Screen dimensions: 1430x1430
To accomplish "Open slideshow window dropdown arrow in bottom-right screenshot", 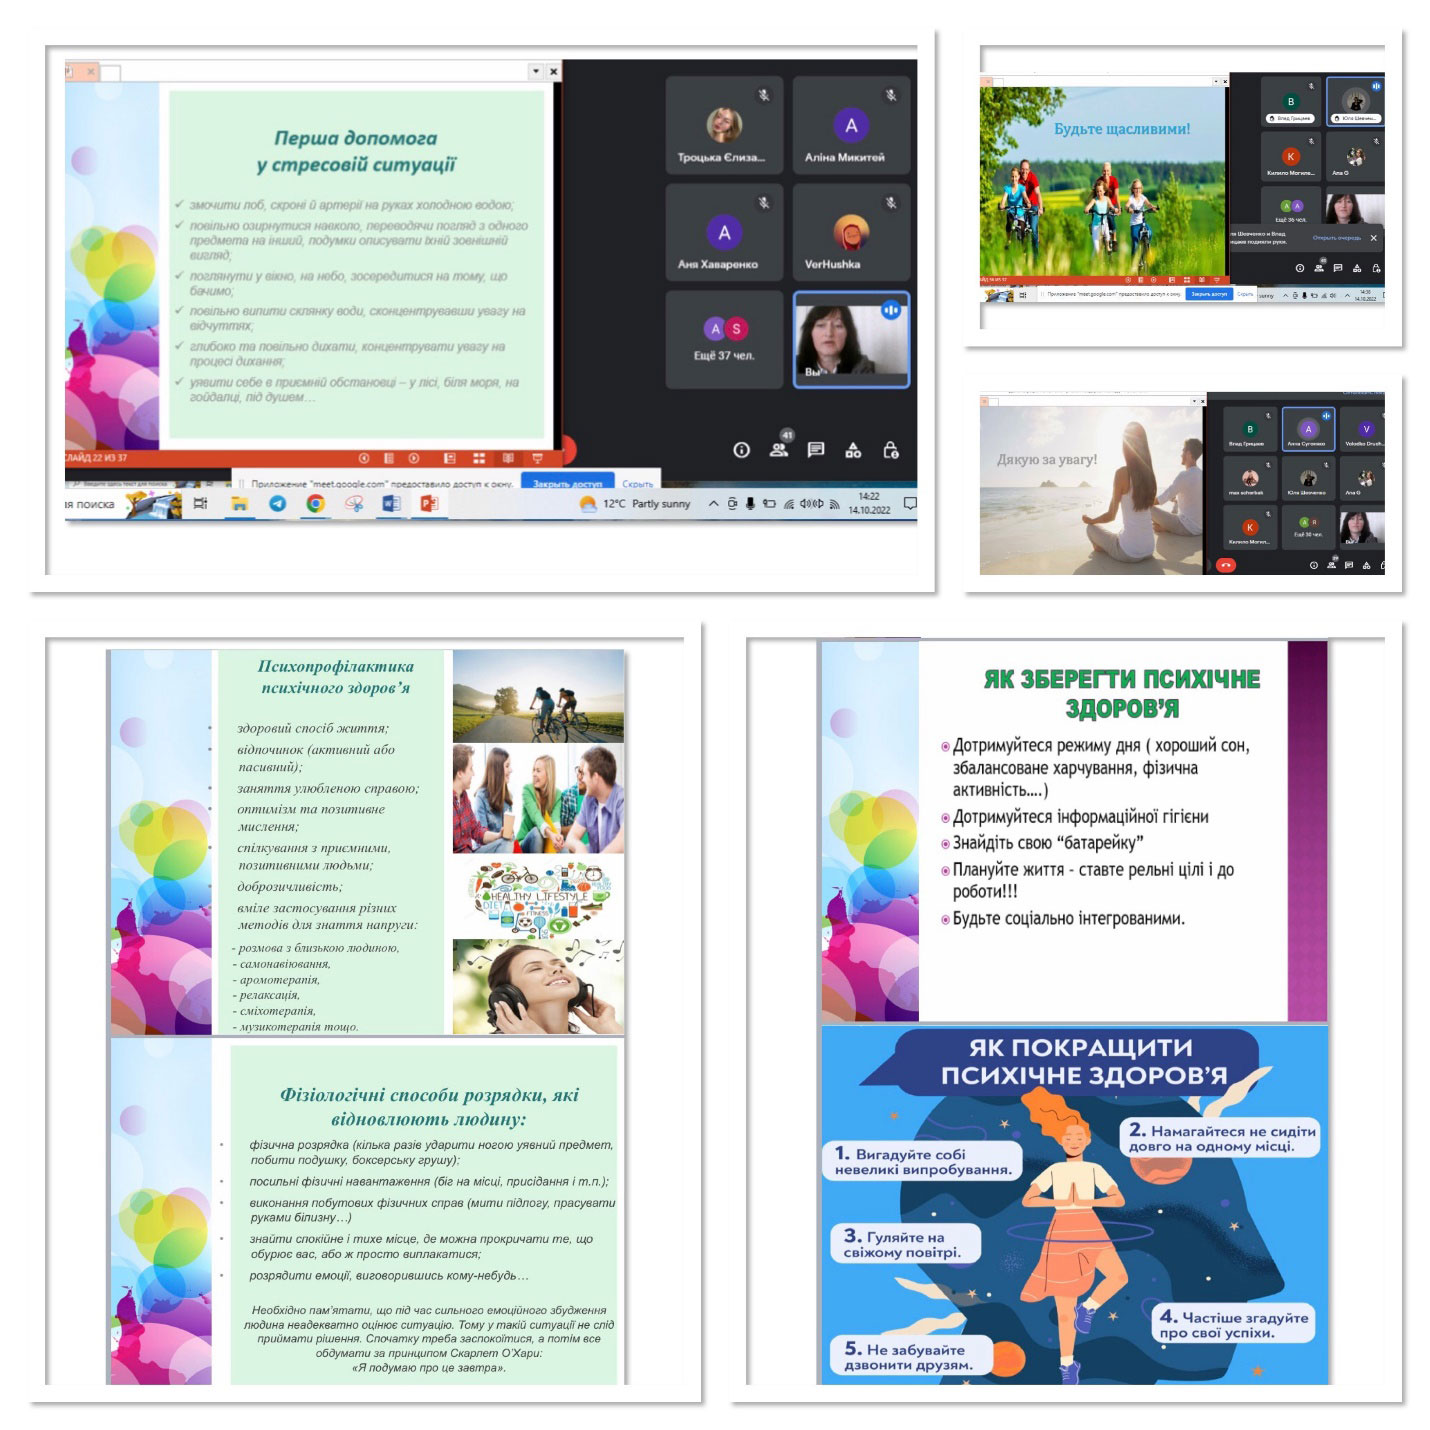I will [1194, 401].
